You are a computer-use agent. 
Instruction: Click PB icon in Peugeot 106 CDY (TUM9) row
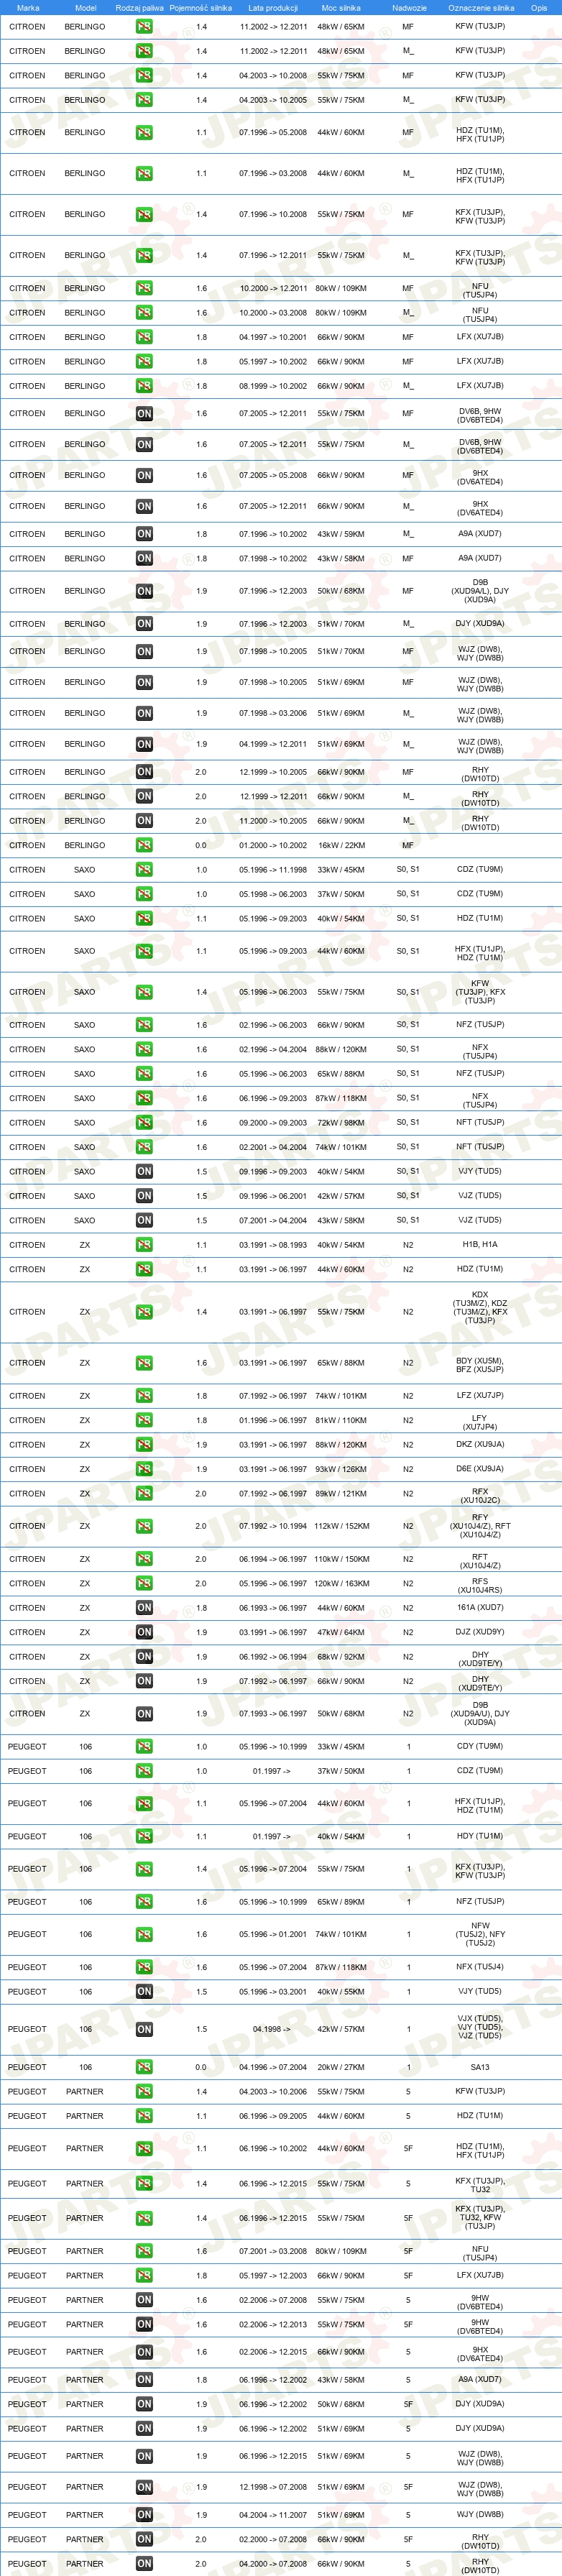click(144, 1747)
